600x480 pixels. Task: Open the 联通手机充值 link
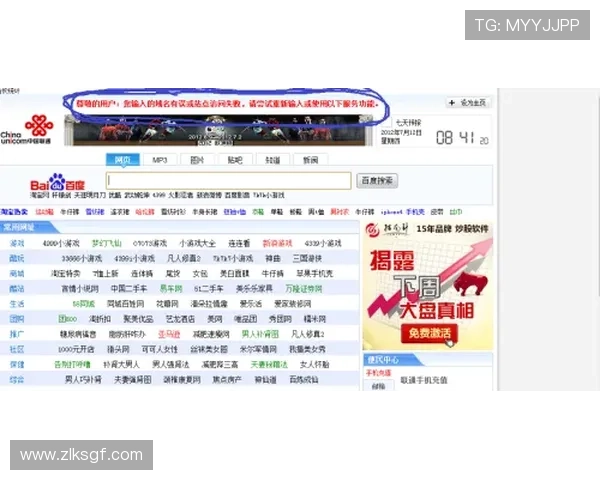[x=424, y=380]
